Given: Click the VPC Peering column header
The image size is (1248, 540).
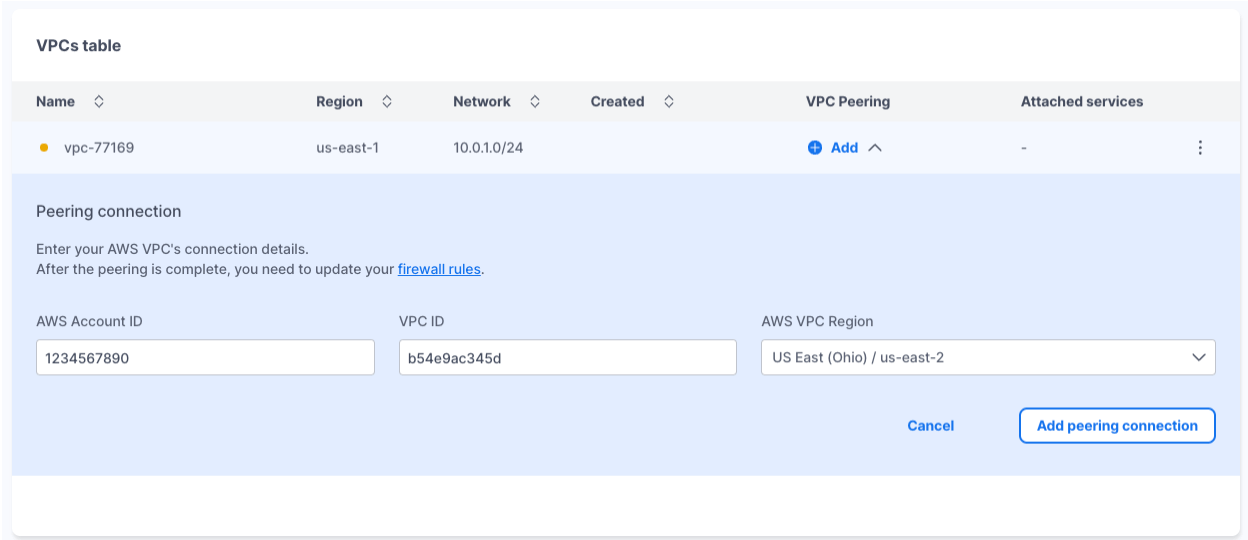Looking at the screenshot, I should coord(847,101).
